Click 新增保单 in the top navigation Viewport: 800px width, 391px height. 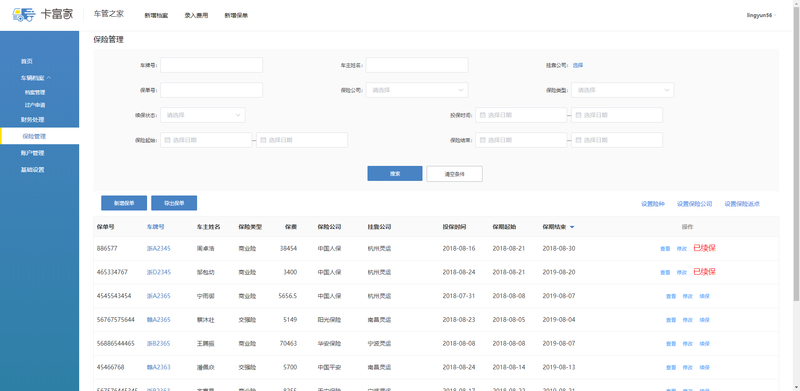(x=236, y=15)
